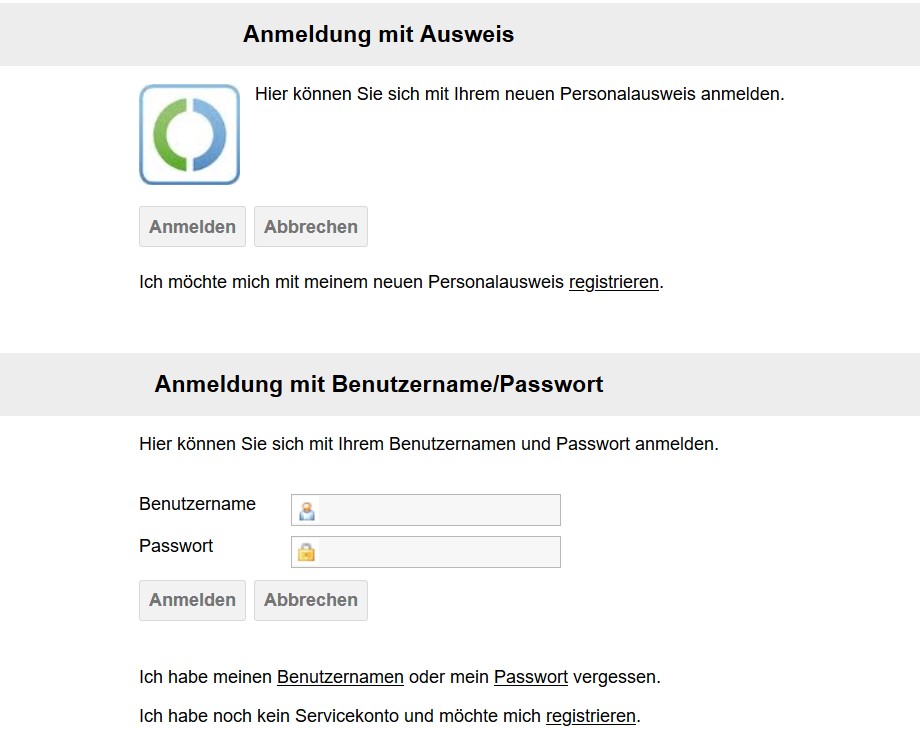
Task: Click Anmelden below the password field
Action: click(x=192, y=600)
